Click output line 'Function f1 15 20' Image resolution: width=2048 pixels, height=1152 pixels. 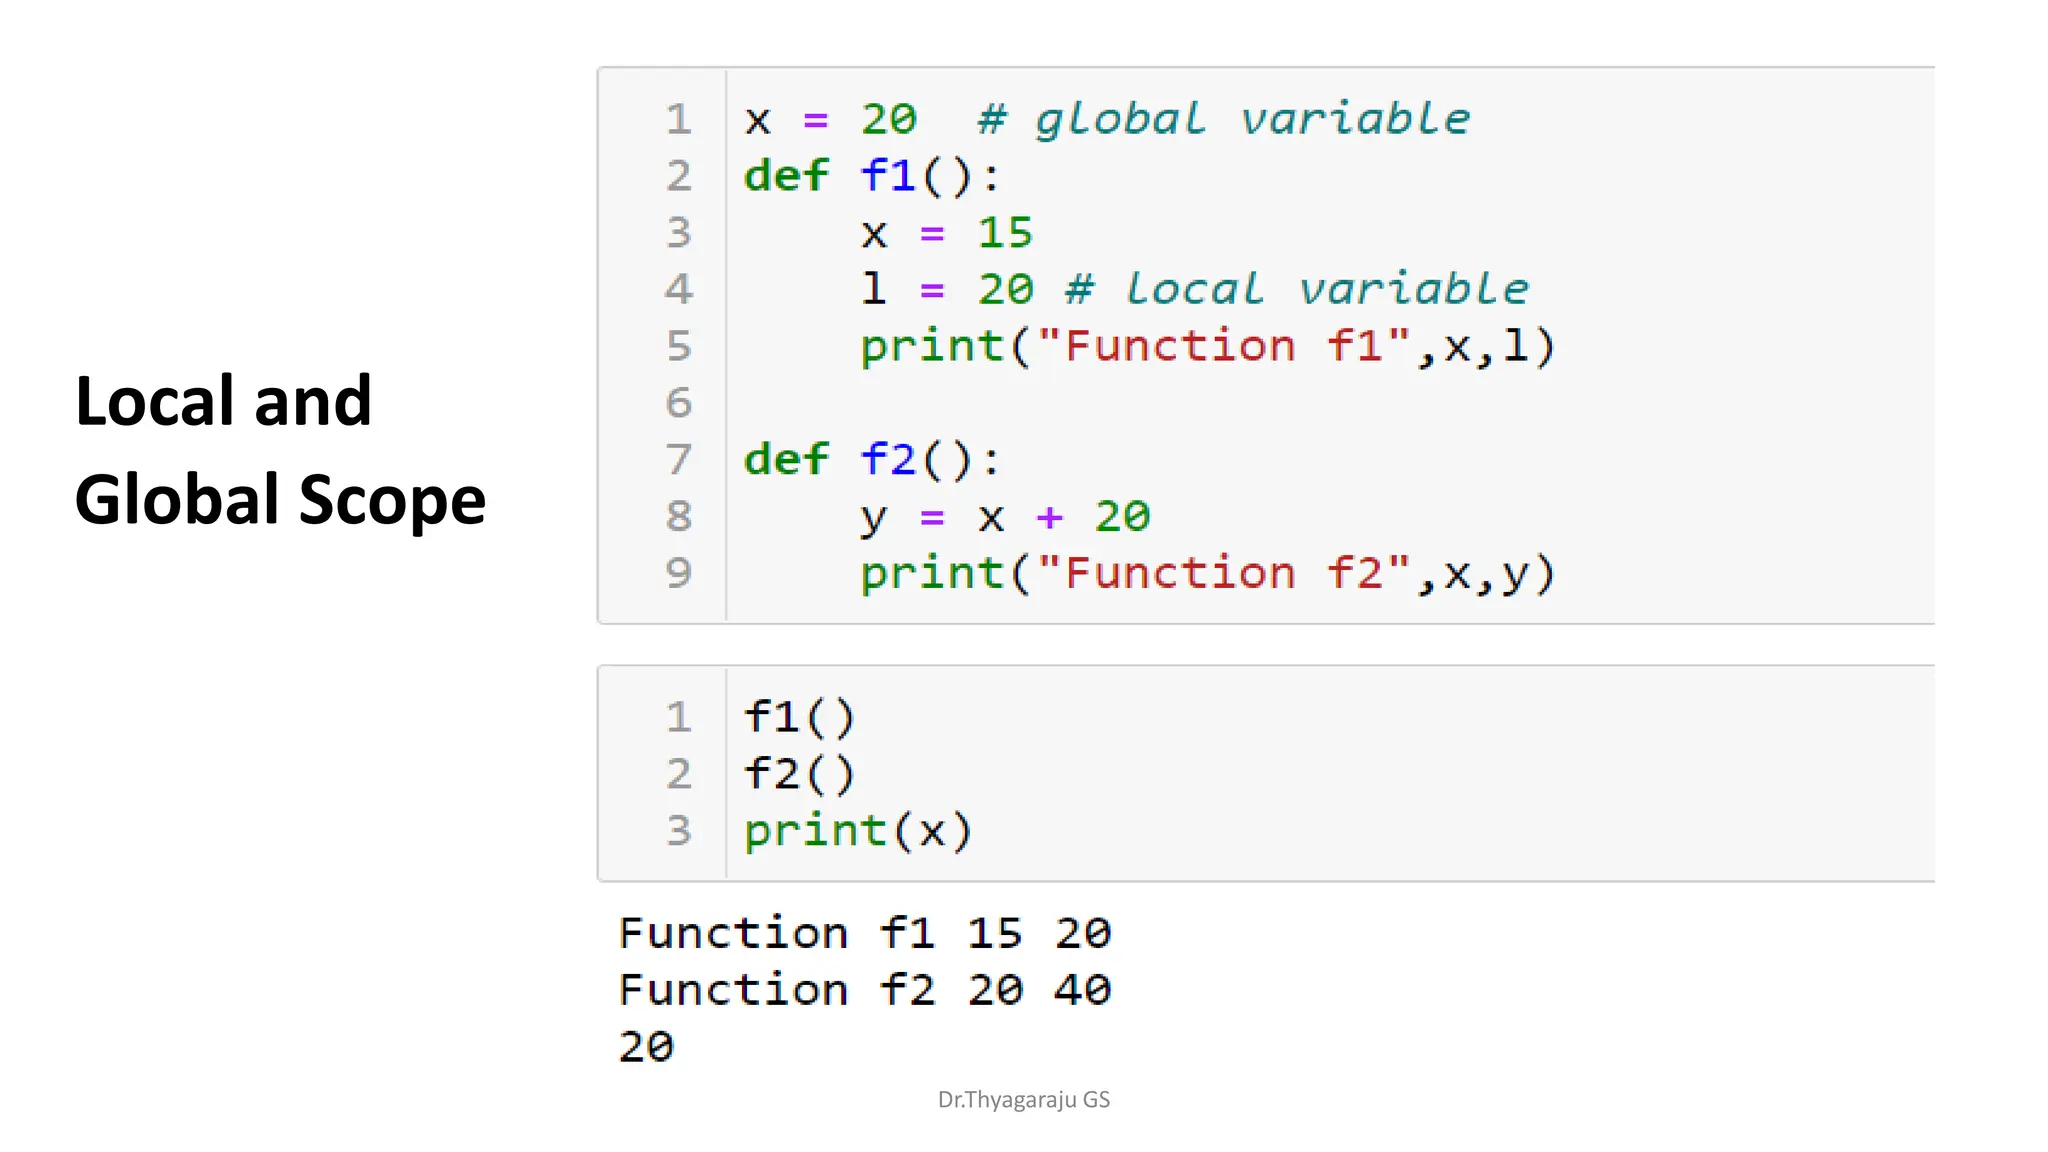click(865, 933)
